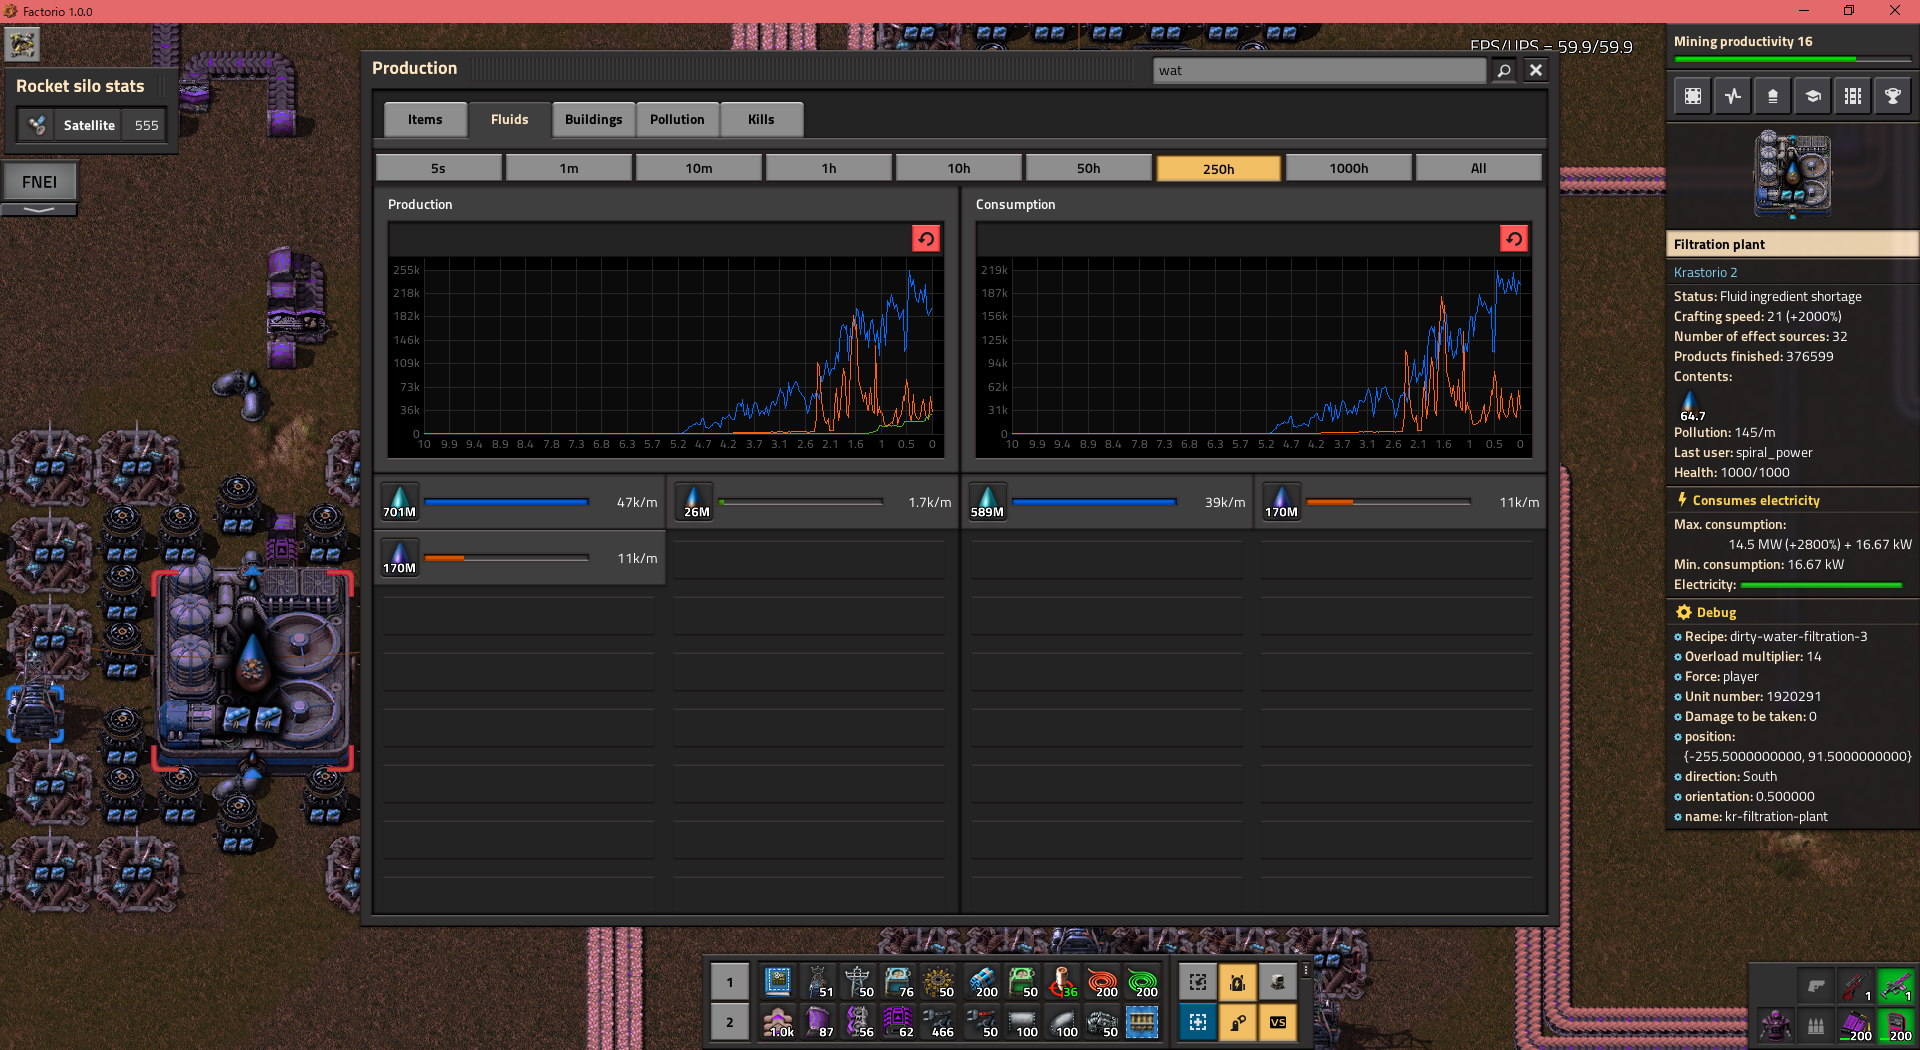Select the 10h time range
The width and height of the screenshot is (1920, 1050).
click(959, 168)
